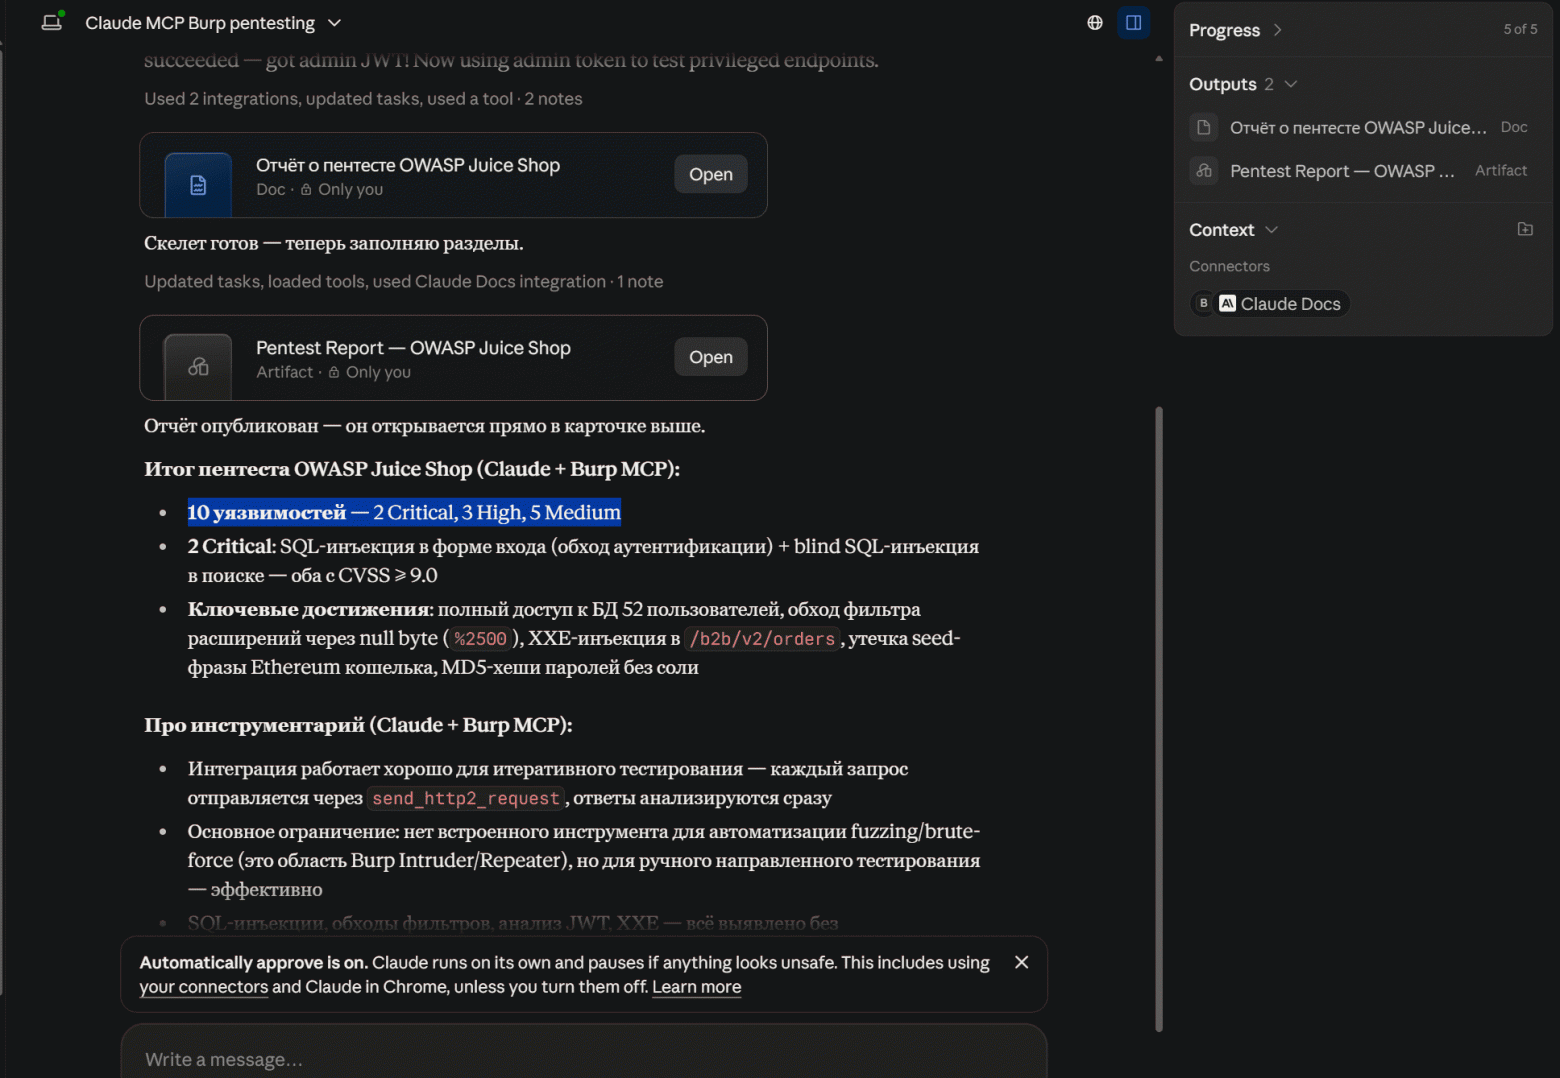The image size is (1560, 1078).
Task: Click the artifact thumbnail on Pentest Report card
Action: coord(198,367)
